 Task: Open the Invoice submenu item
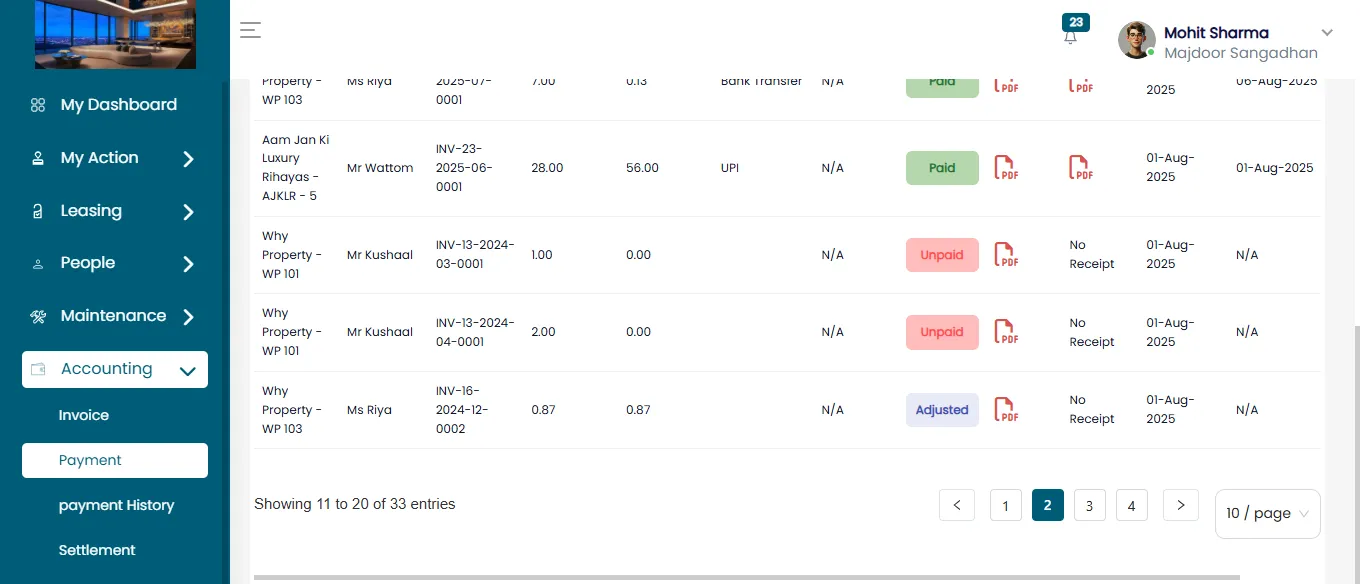pyautogui.click(x=84, y=415)
